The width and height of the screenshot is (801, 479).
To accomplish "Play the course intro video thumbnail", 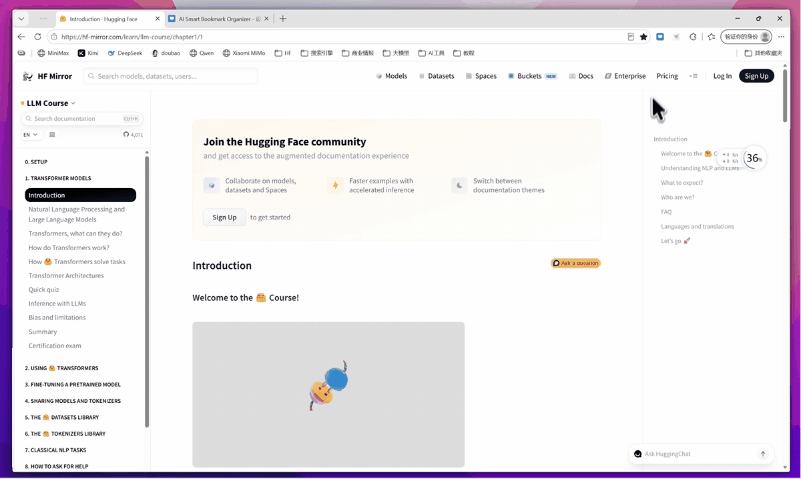I will [328, 394].
